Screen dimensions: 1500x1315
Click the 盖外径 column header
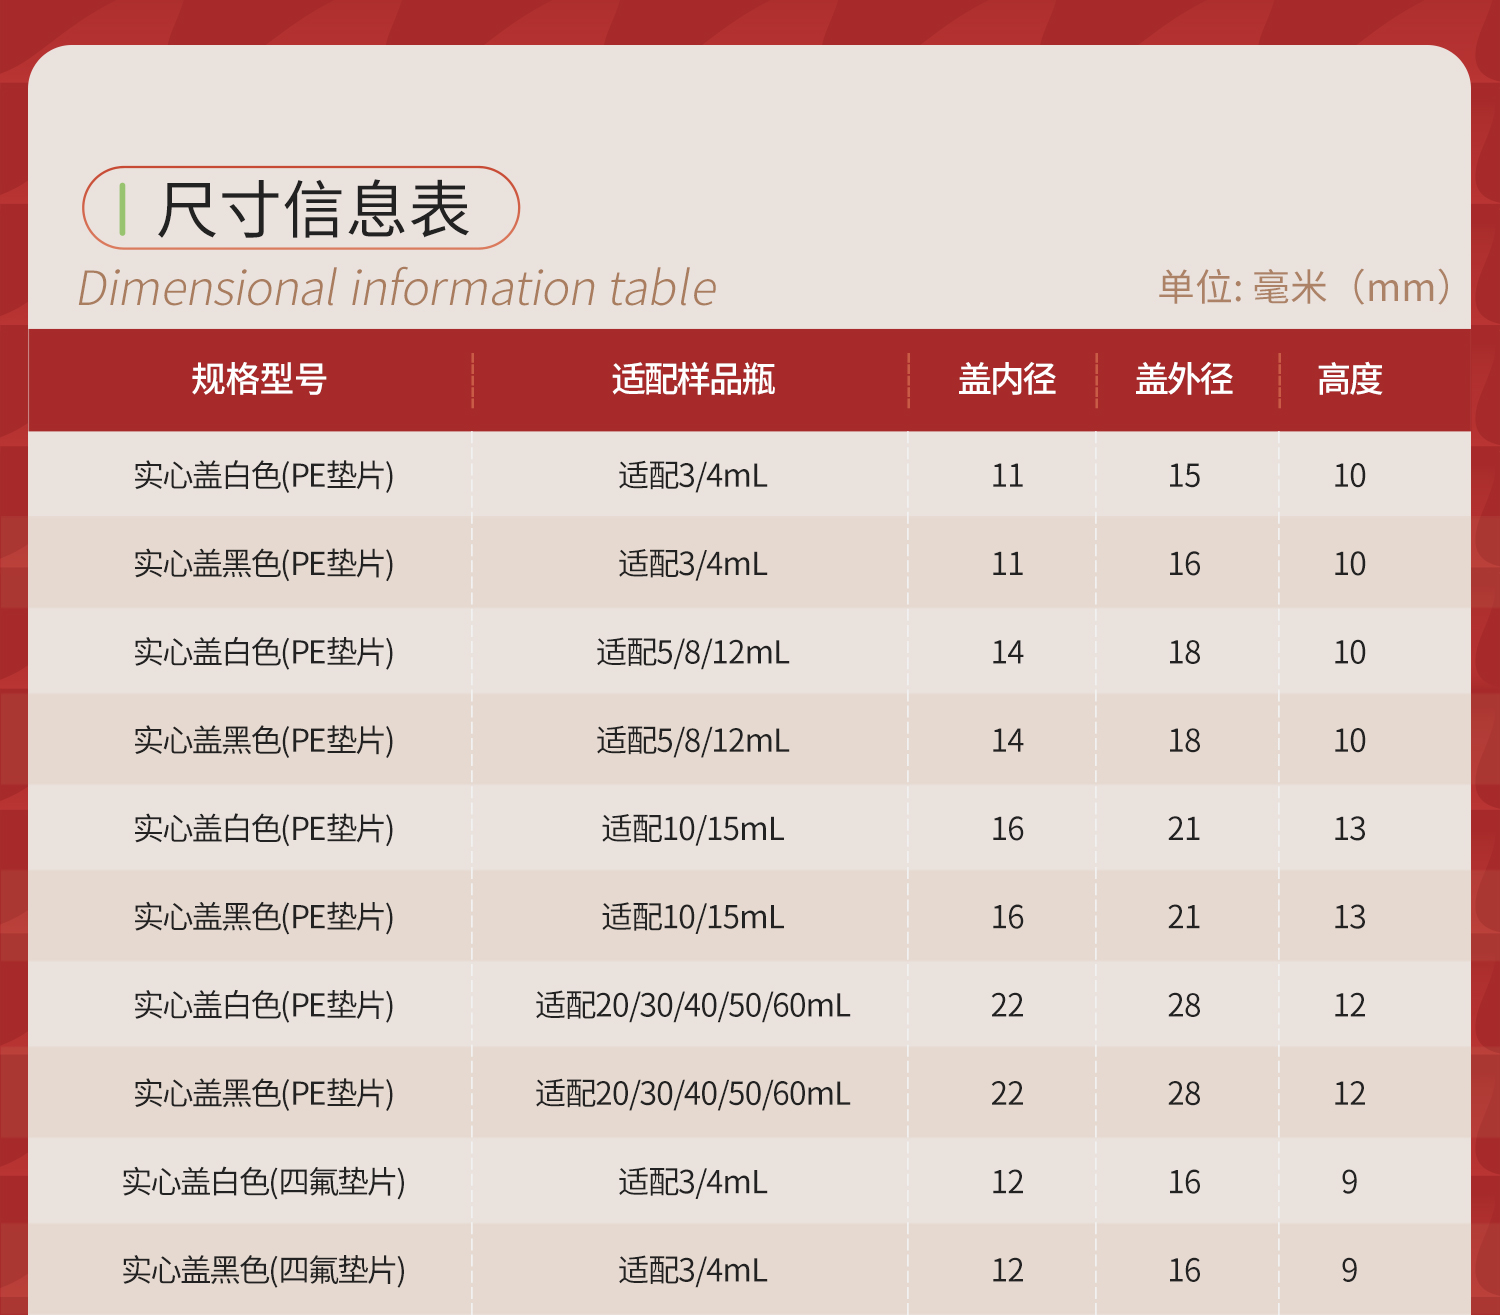click(1185, 380)
